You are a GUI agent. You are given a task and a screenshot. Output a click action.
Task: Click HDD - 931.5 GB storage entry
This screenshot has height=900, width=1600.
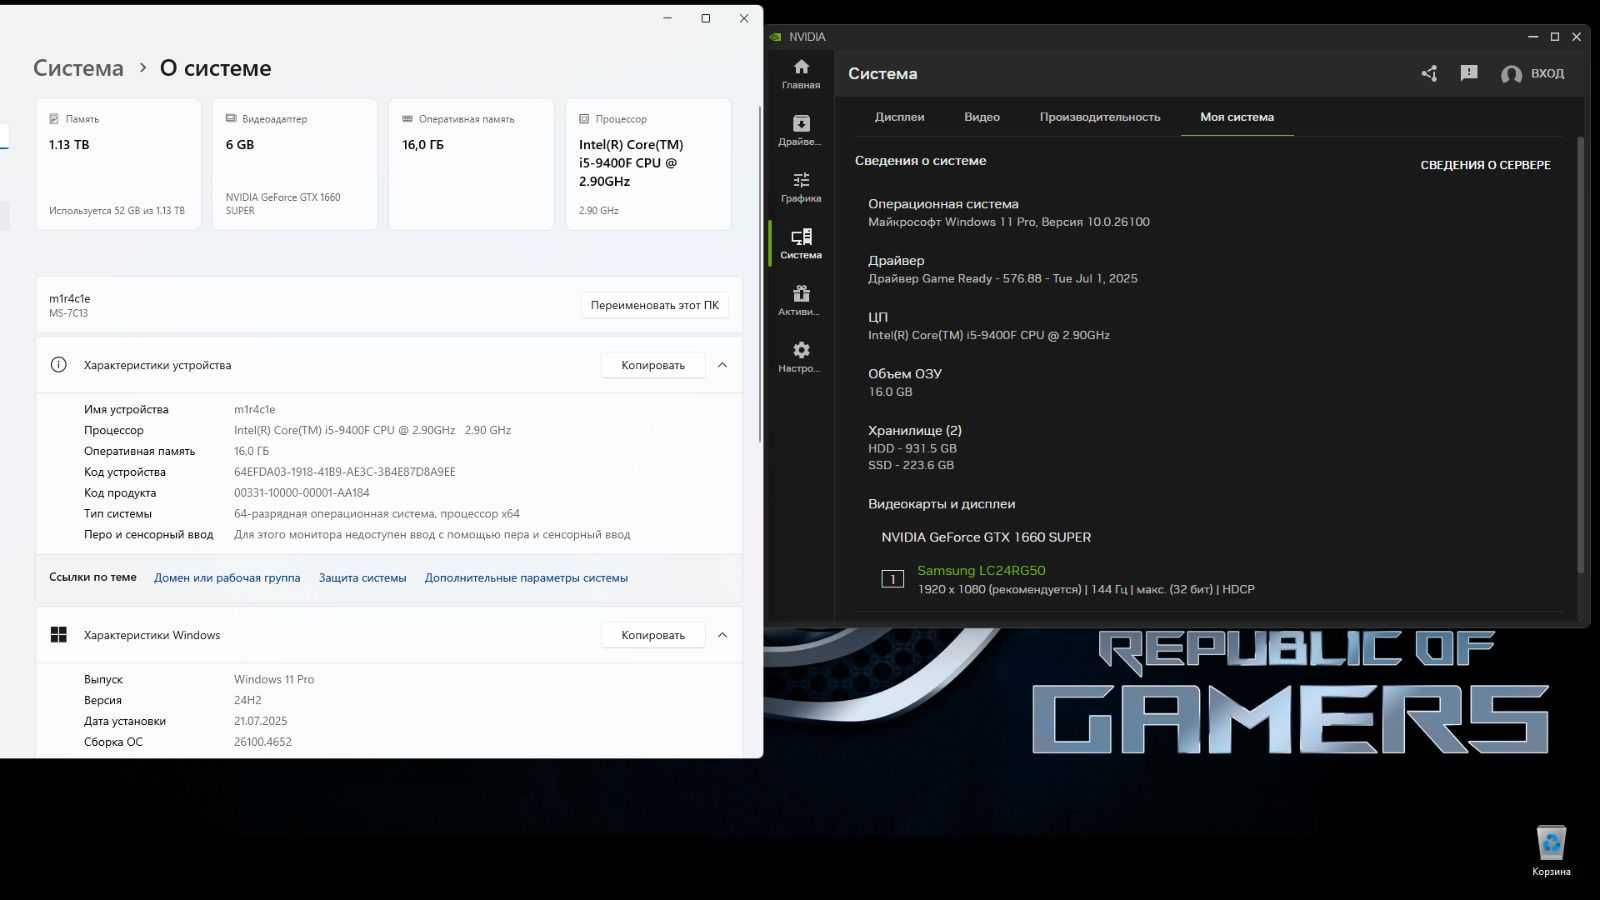pos(912,448)
